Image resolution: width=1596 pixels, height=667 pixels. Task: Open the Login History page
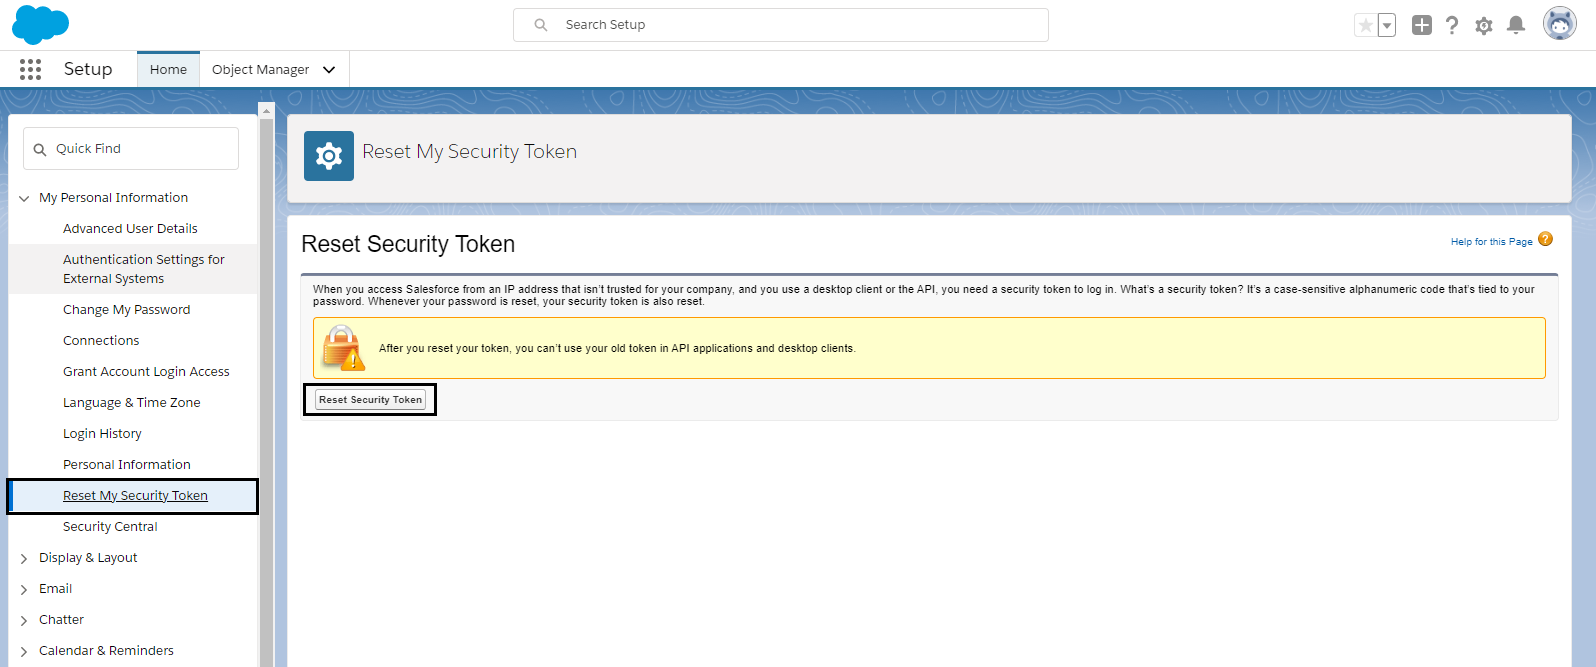coord(102,433)
